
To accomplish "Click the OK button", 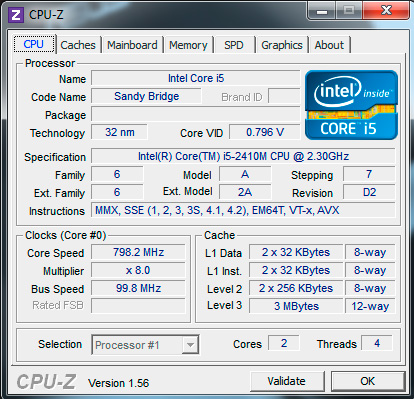I will (368, 381).
